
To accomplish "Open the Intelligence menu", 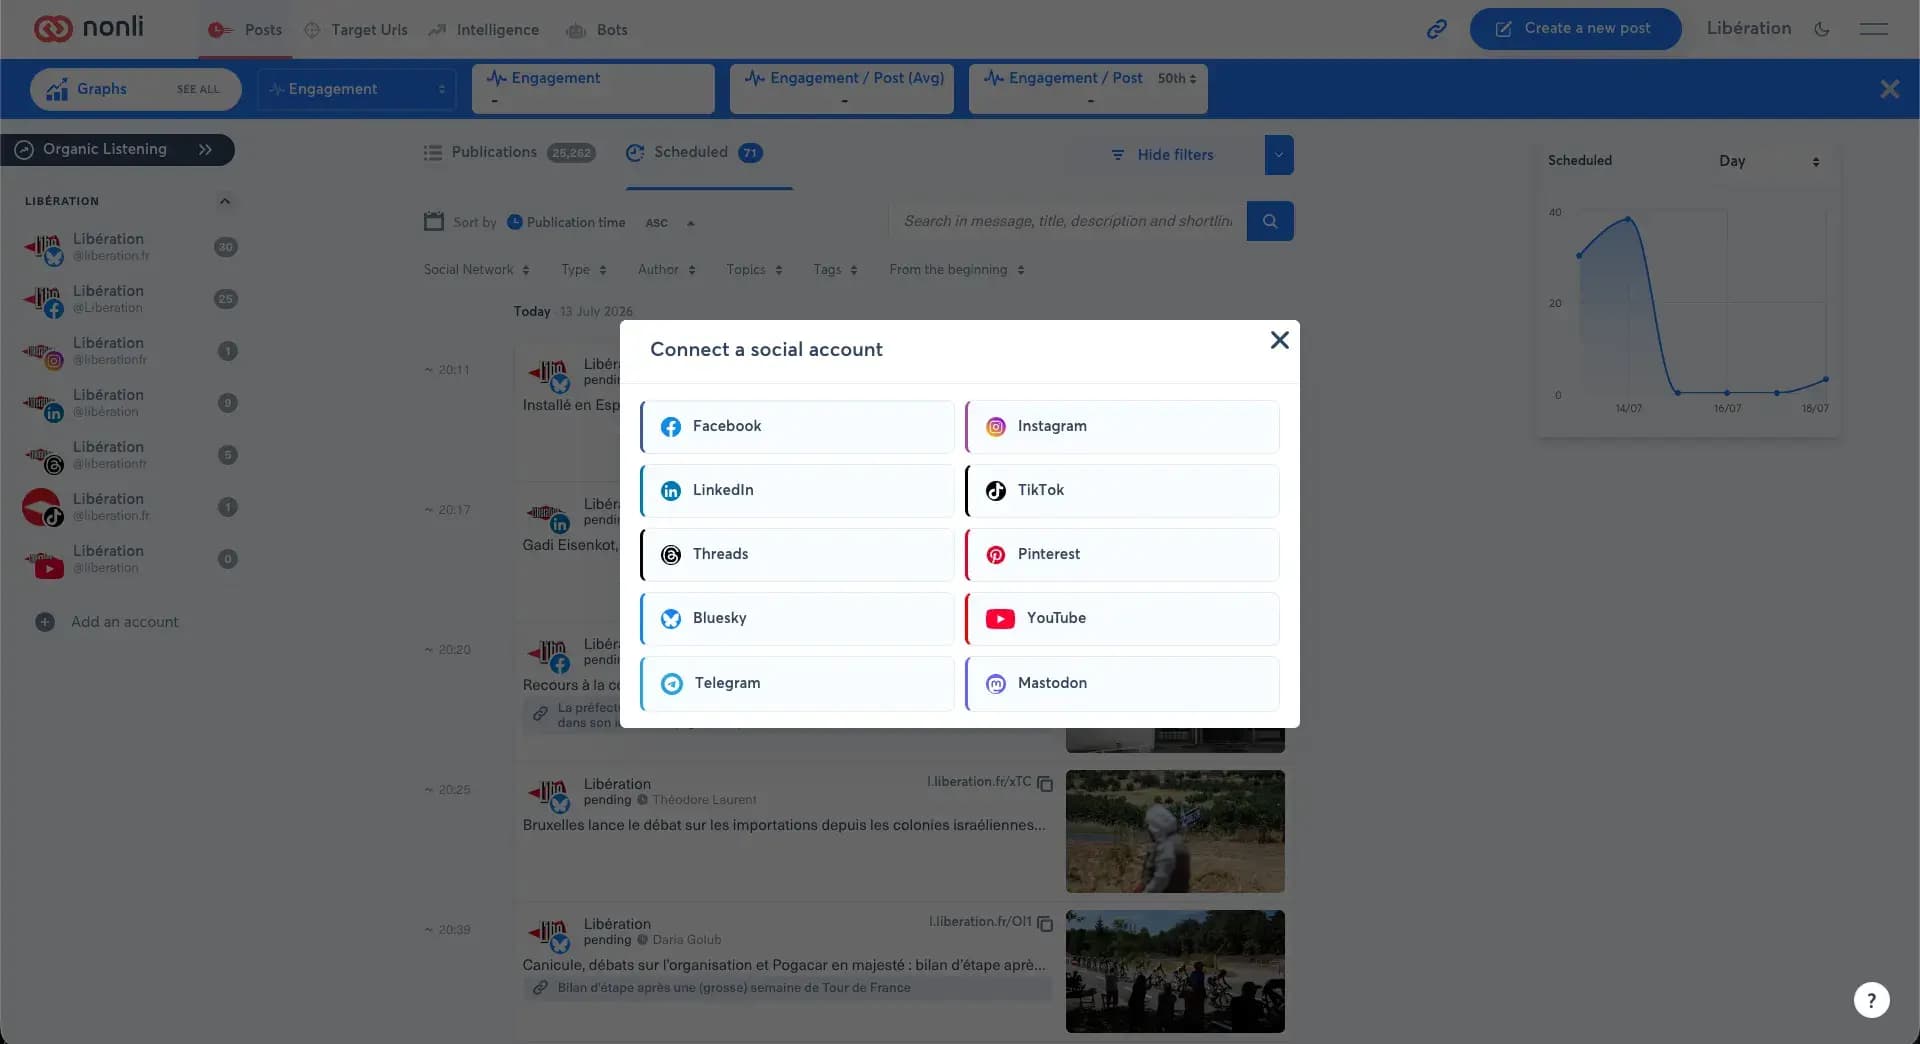I will point(484,30).
